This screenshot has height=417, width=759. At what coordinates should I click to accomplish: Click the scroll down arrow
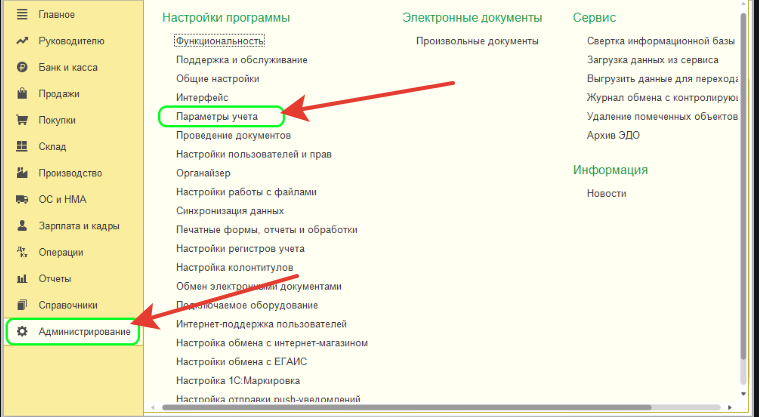[x=744, y=395]
